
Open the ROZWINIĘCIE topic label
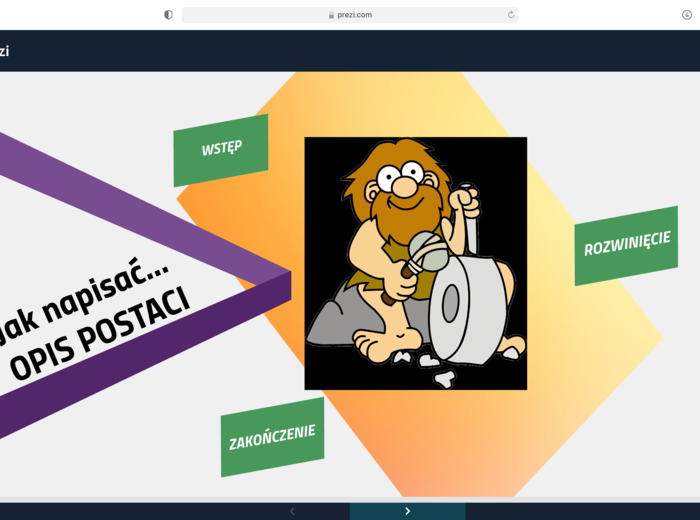point(626,244)
